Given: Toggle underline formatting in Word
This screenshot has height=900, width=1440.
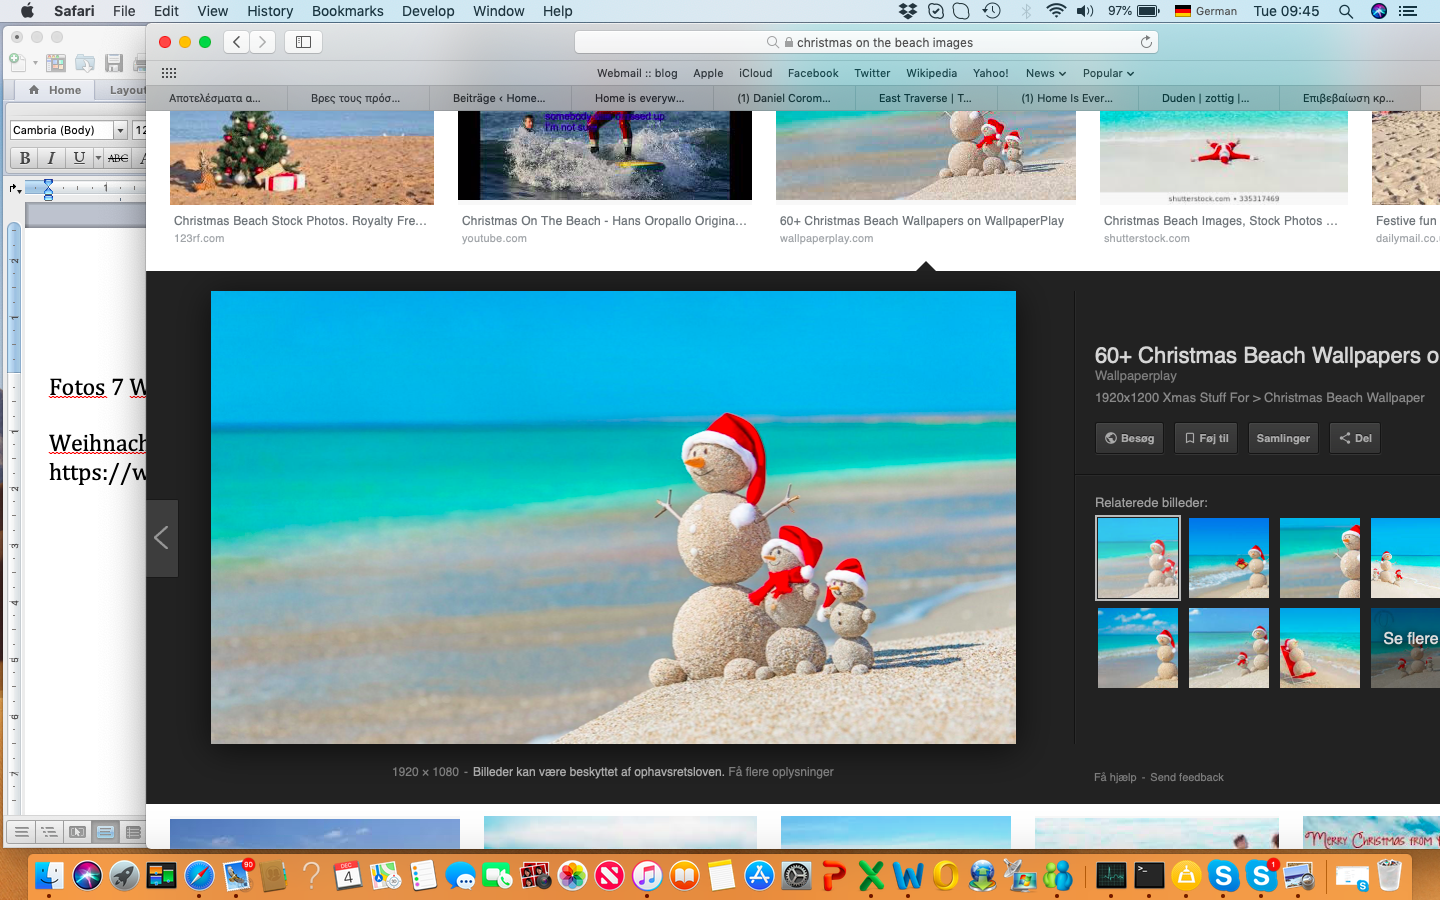Looking at the screenshot, I should [78, 158].
